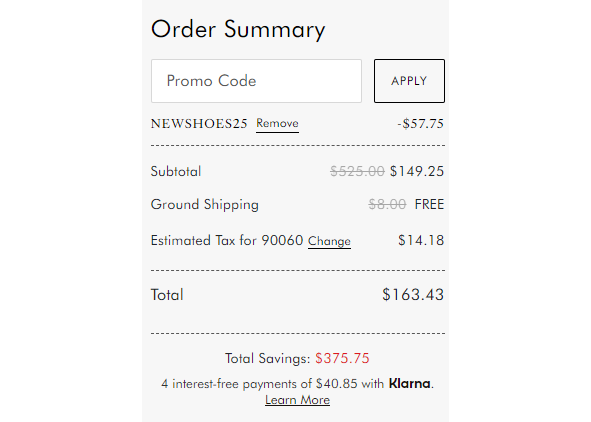Select the NEWSHOES25 applied code label

199,124
